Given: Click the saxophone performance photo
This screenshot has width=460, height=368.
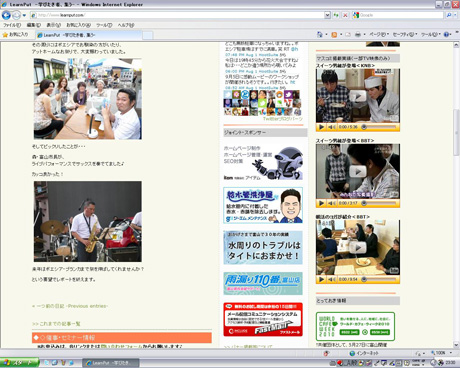Looking at the screenshot, I should pos(88,221).
